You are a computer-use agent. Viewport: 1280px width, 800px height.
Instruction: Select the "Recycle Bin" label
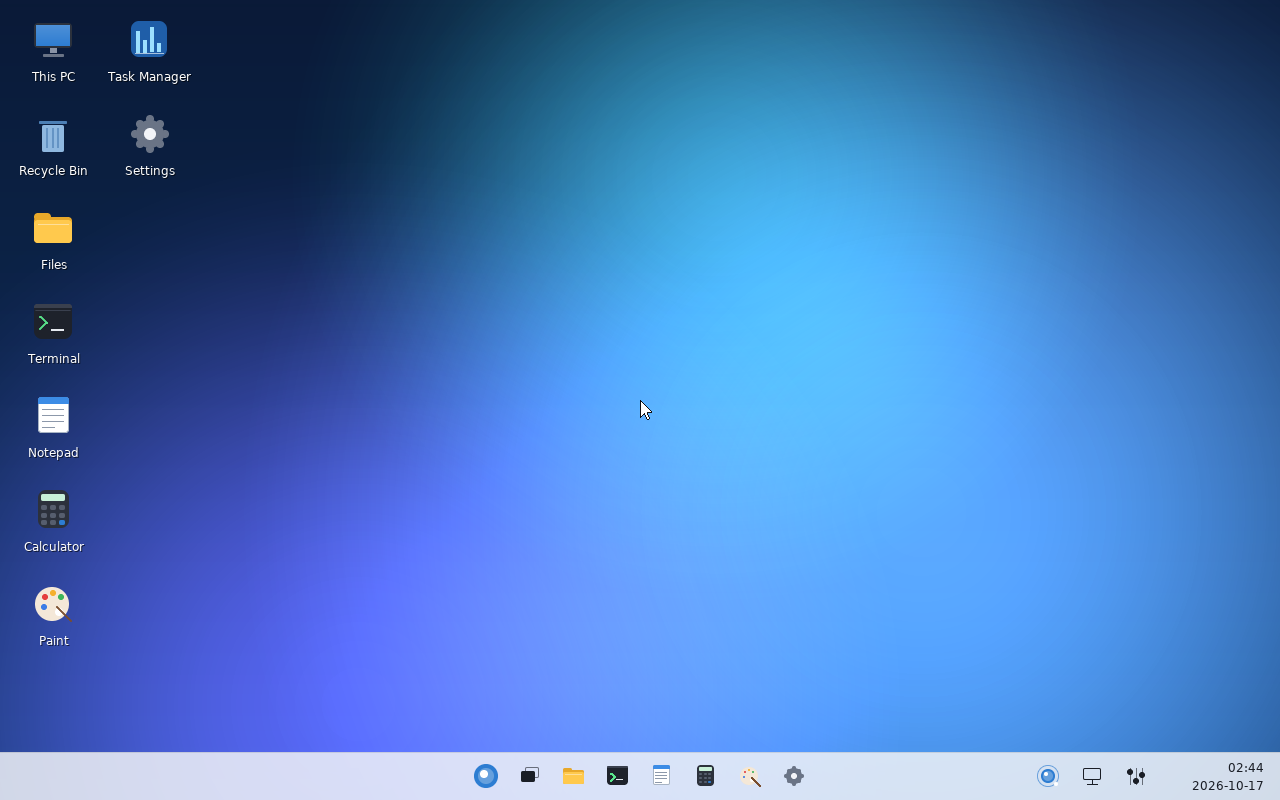pos(53,171)
